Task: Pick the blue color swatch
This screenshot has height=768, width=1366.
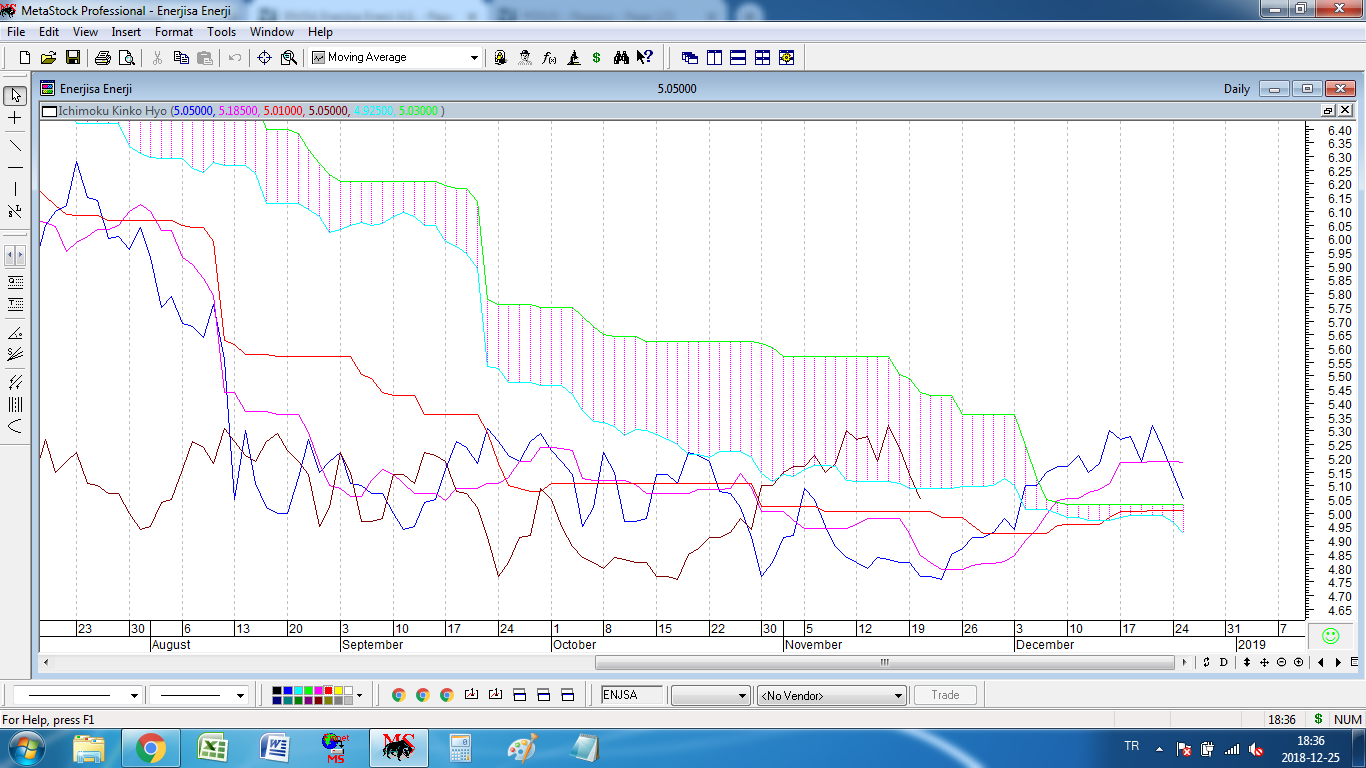Action: (x=289, y=690)
